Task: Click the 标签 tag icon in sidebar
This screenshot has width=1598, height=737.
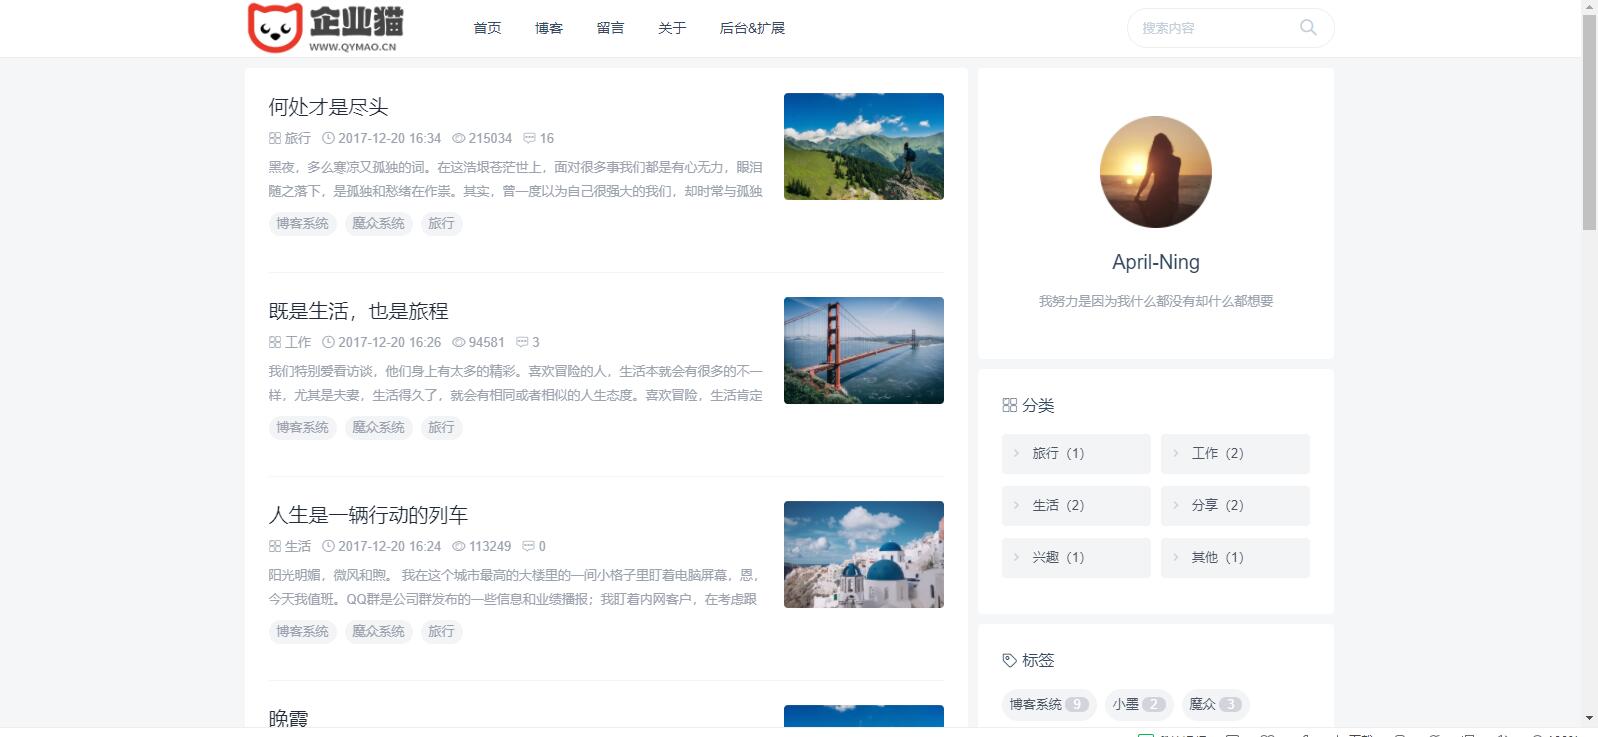Action: click(x=1009, y=661)
